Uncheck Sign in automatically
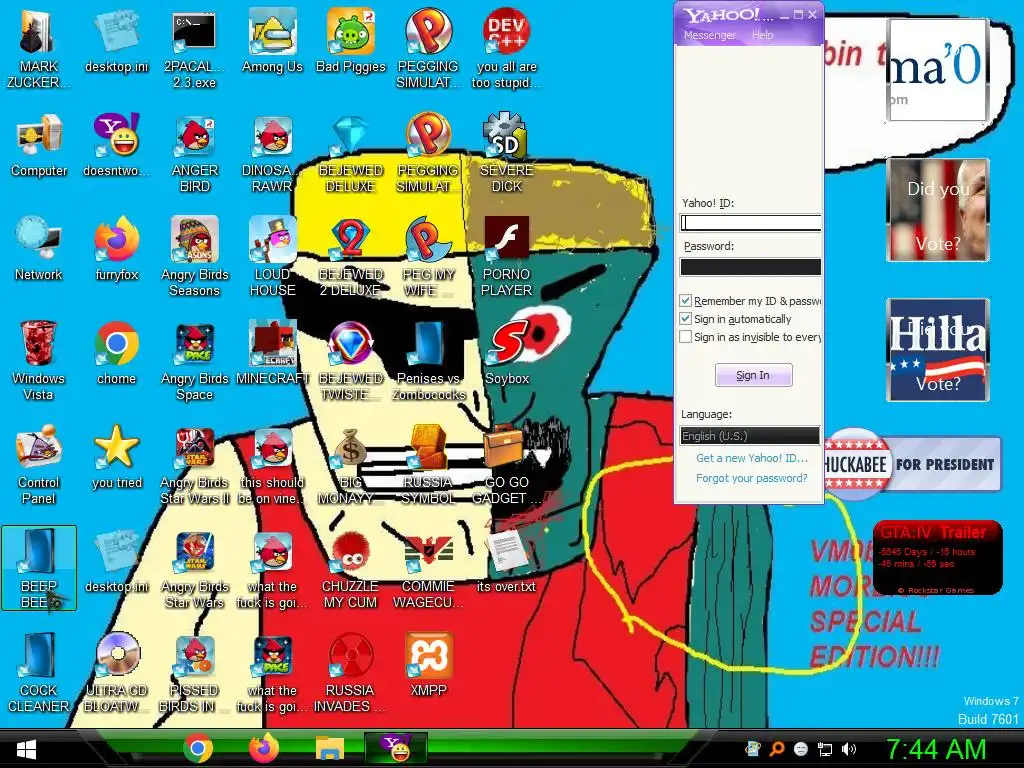Image resolution: width=1024 pixels, height=768 pixels. pyautogui.click(x=685, y=319)
